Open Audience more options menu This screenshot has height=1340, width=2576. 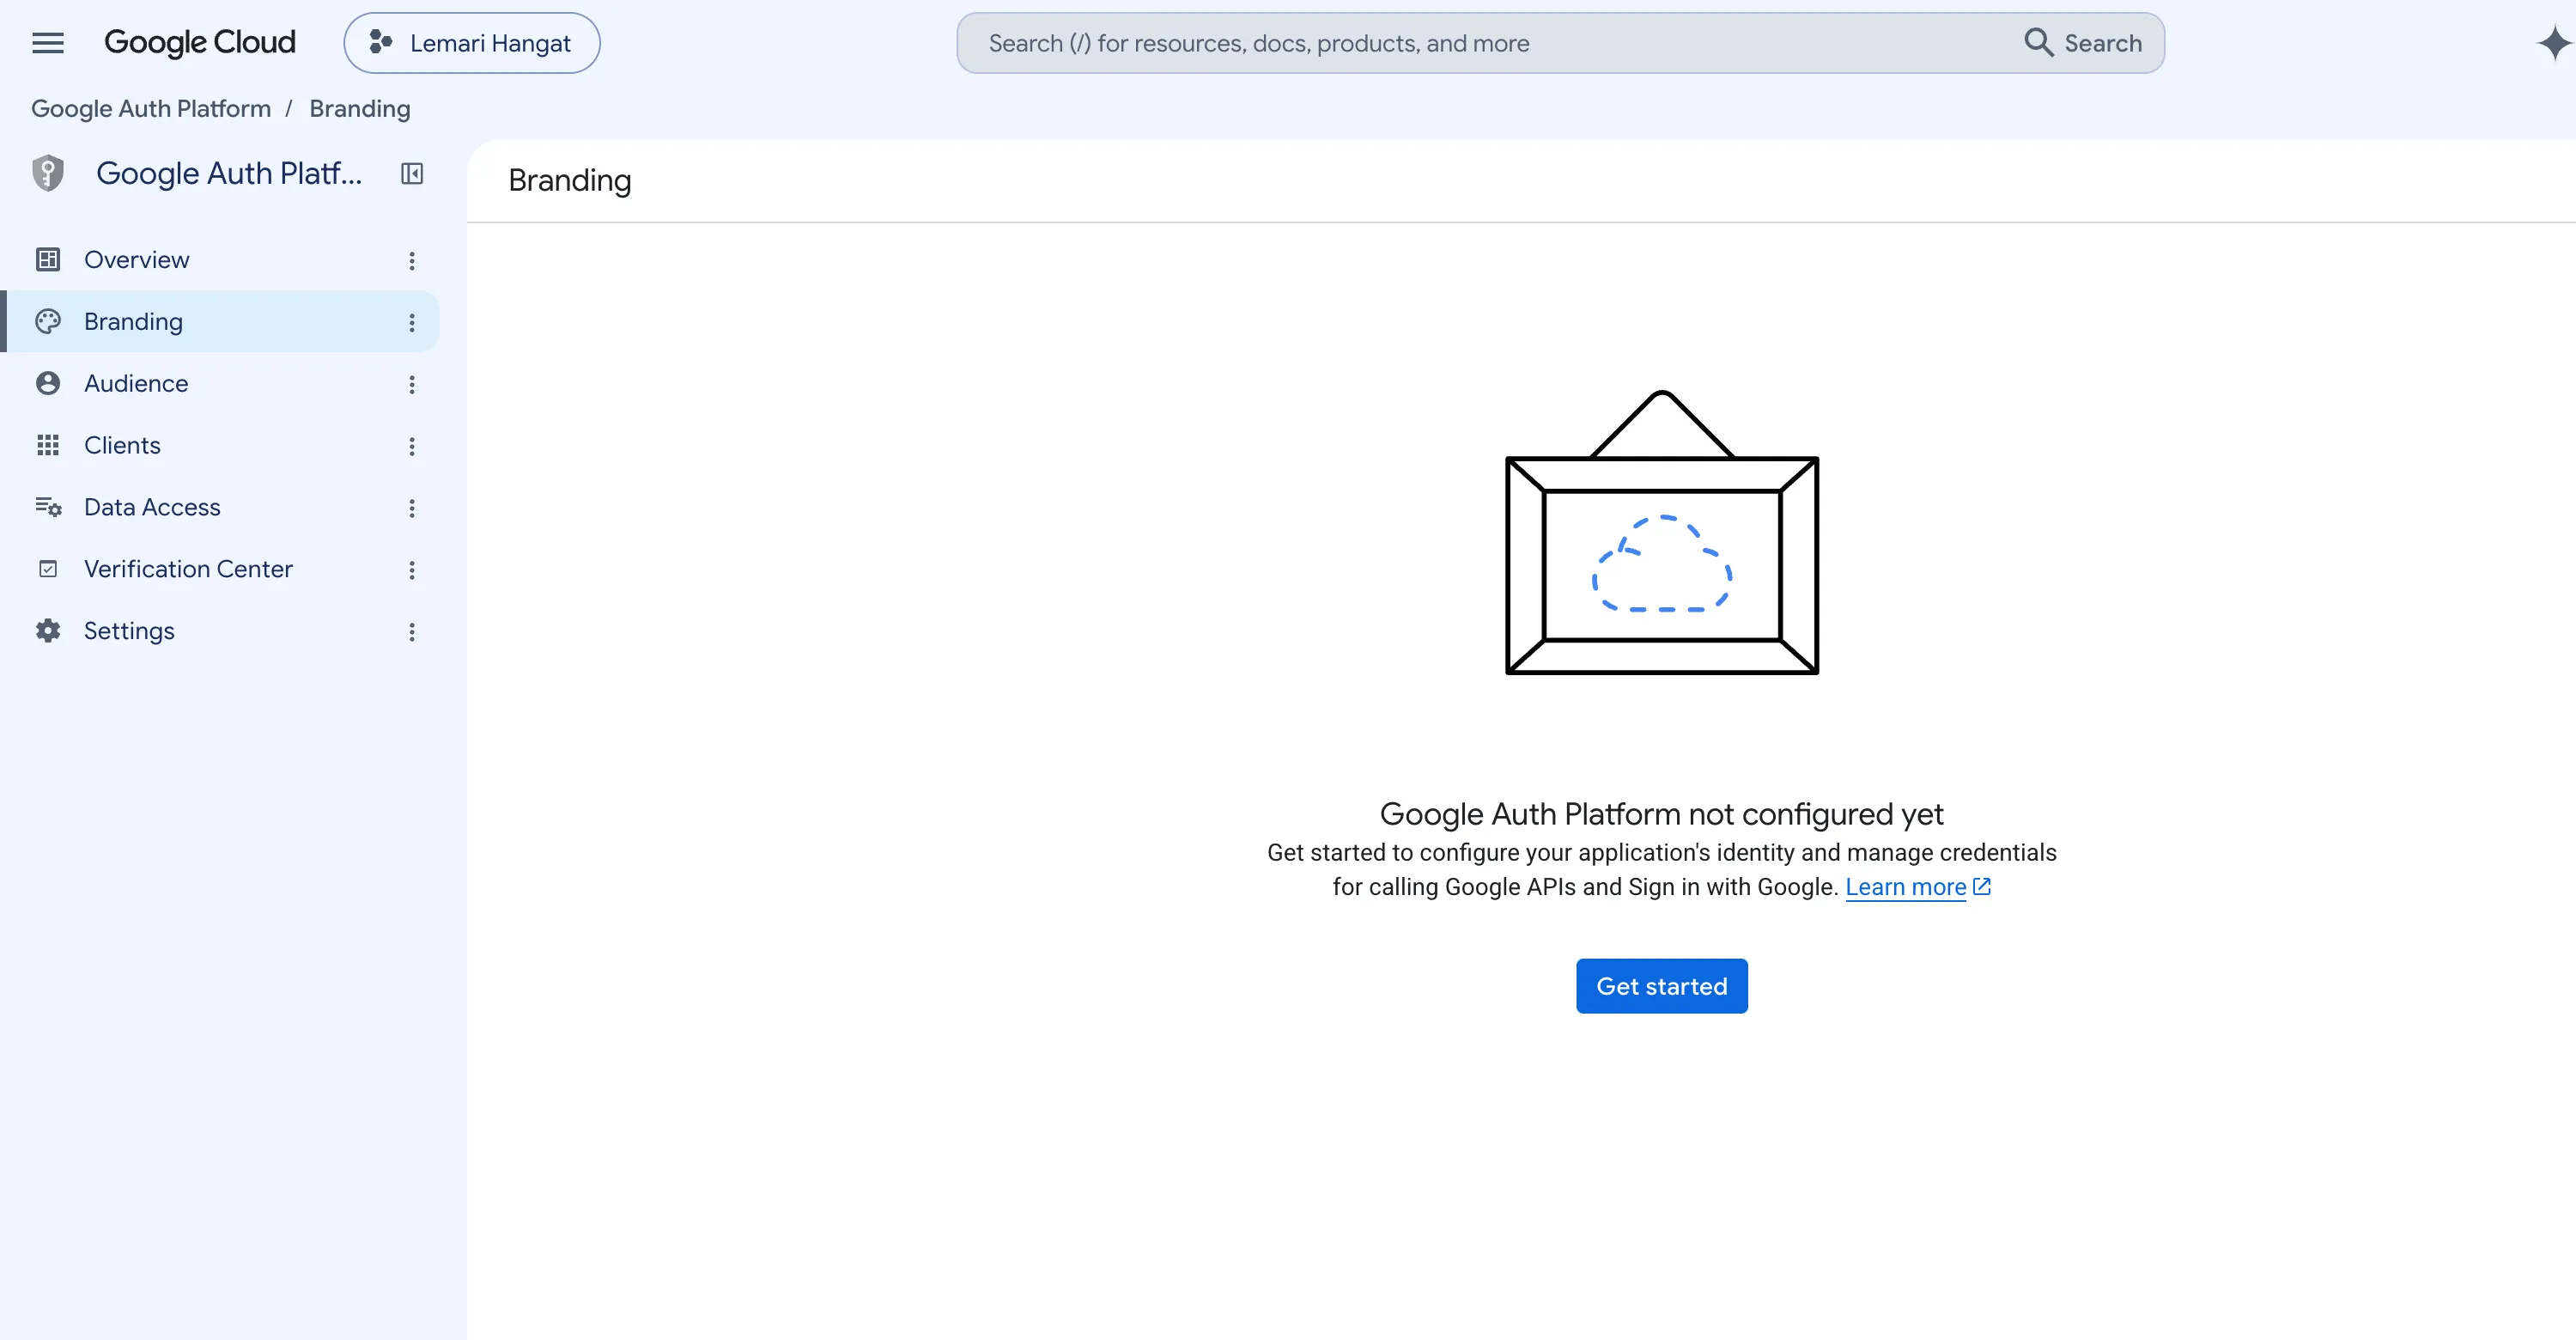(x=412, y=385)
